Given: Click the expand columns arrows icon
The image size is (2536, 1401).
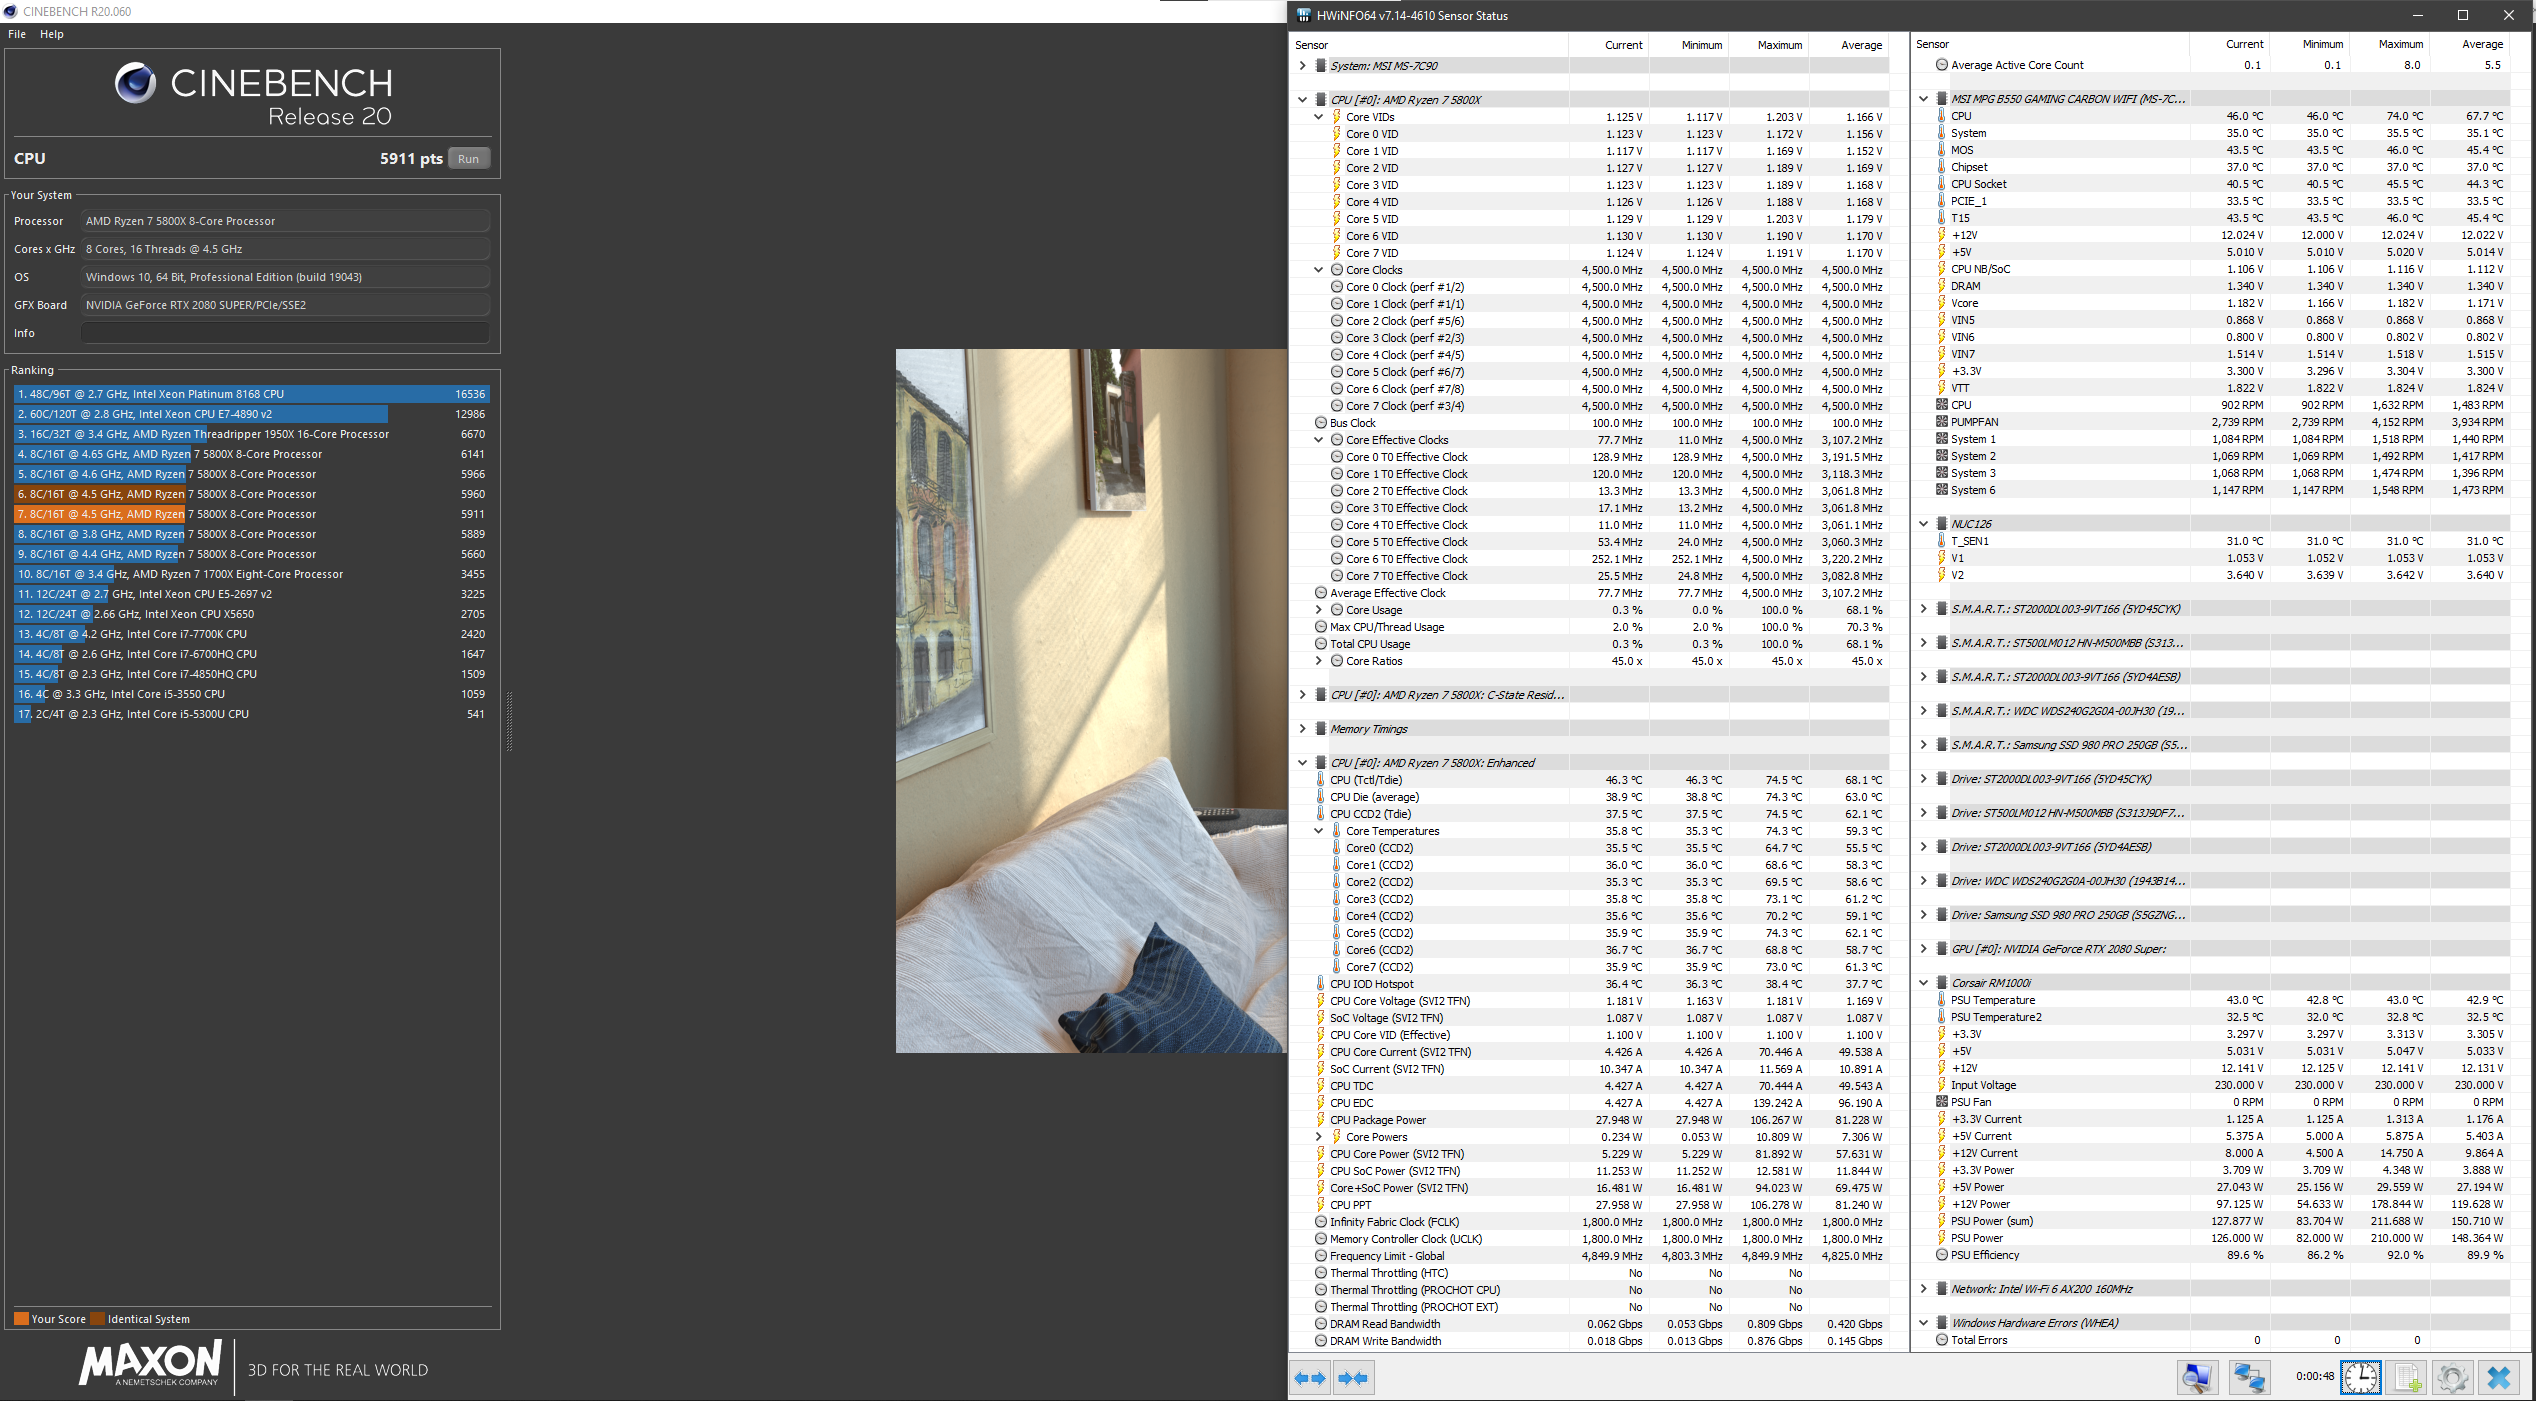Looking at the screenshot, I should pyautogui.click(x=1310, y=1378).
